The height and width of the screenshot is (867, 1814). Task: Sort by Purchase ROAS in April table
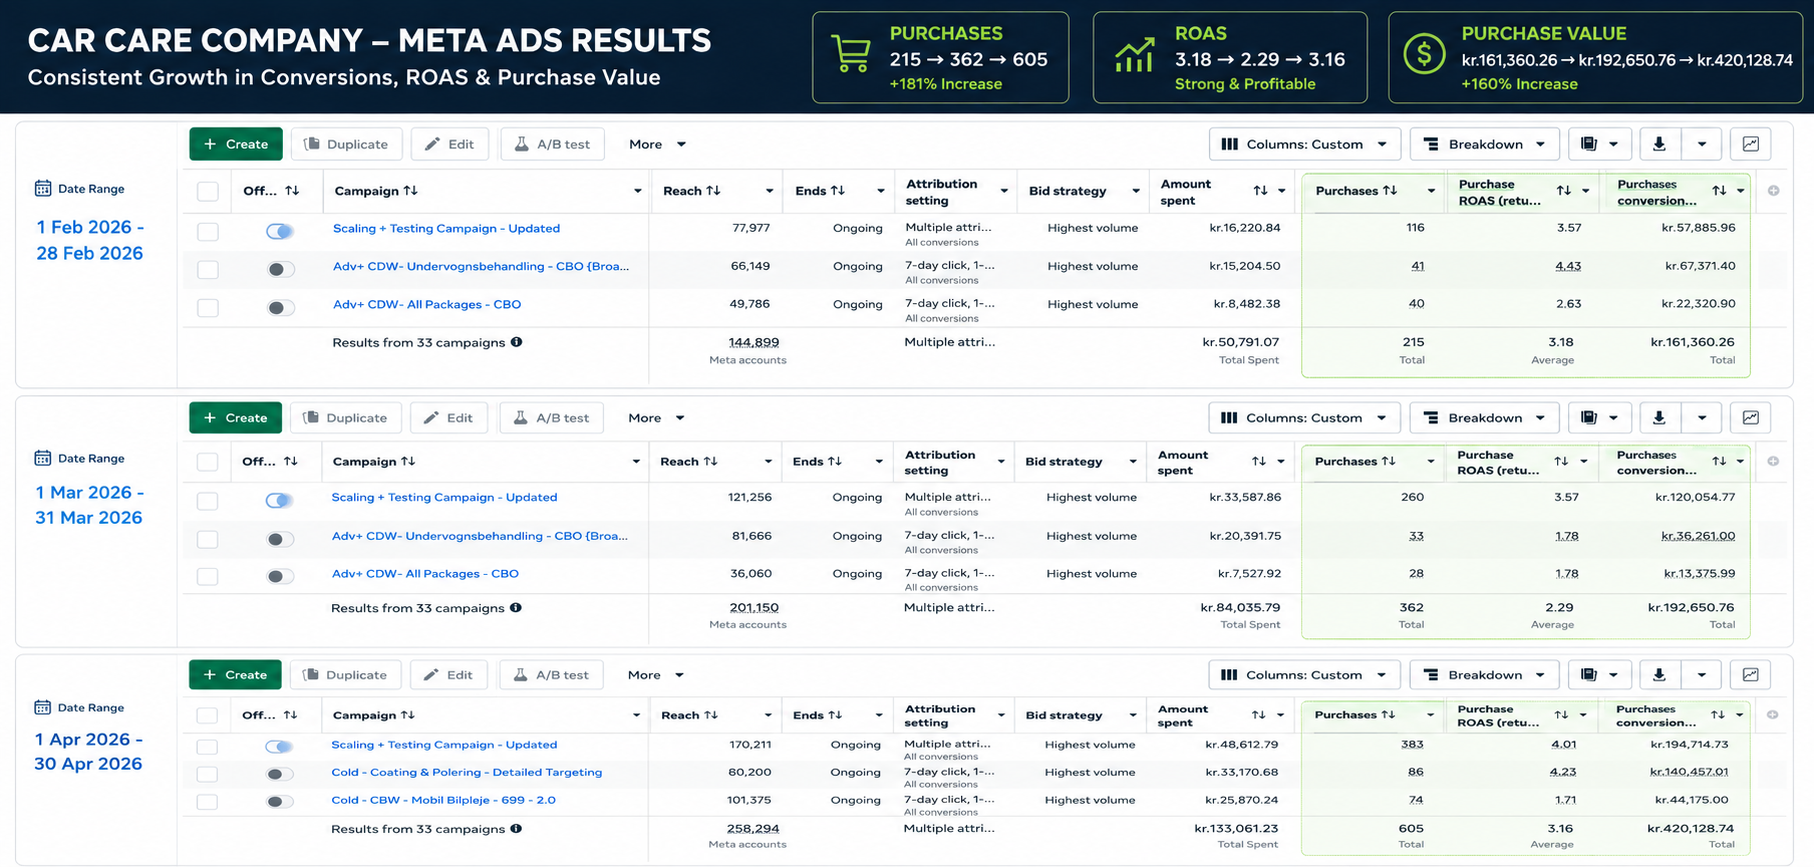(x=1561, y=715)
